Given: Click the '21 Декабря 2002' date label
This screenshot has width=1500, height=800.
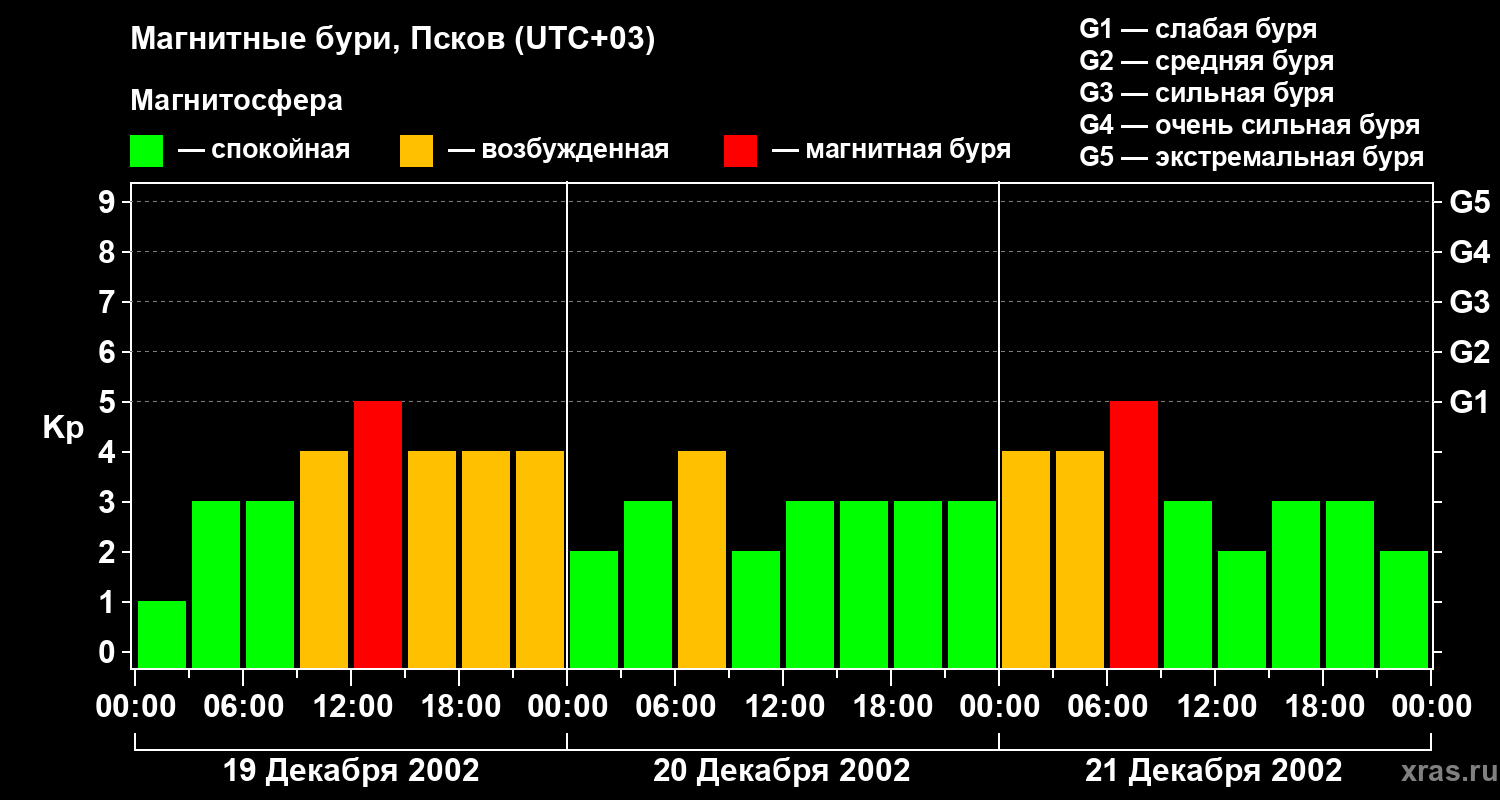Looking at the screenshot, I should coord(1214,770).
